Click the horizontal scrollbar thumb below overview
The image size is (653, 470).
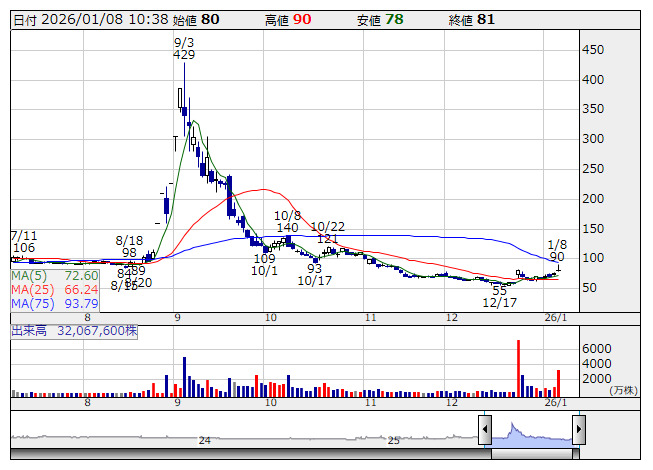pyautogui.click(x=531, y=454)
